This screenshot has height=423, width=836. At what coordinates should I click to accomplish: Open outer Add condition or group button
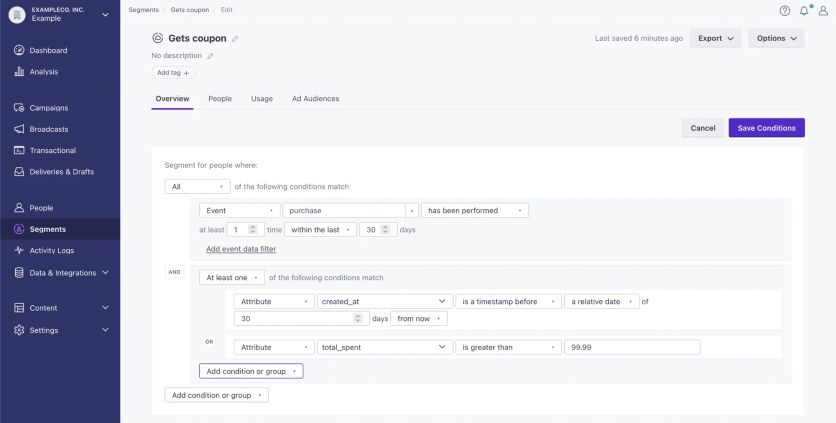click(216, 395)
